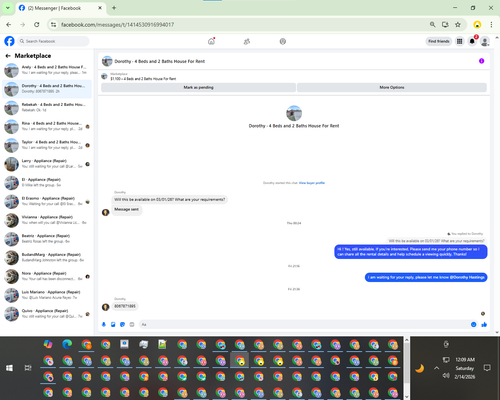This screenshot has width=500, height=400.
Task: Open the Quivo Appliance (Repair) chat
Action: [x=47, y=314]
